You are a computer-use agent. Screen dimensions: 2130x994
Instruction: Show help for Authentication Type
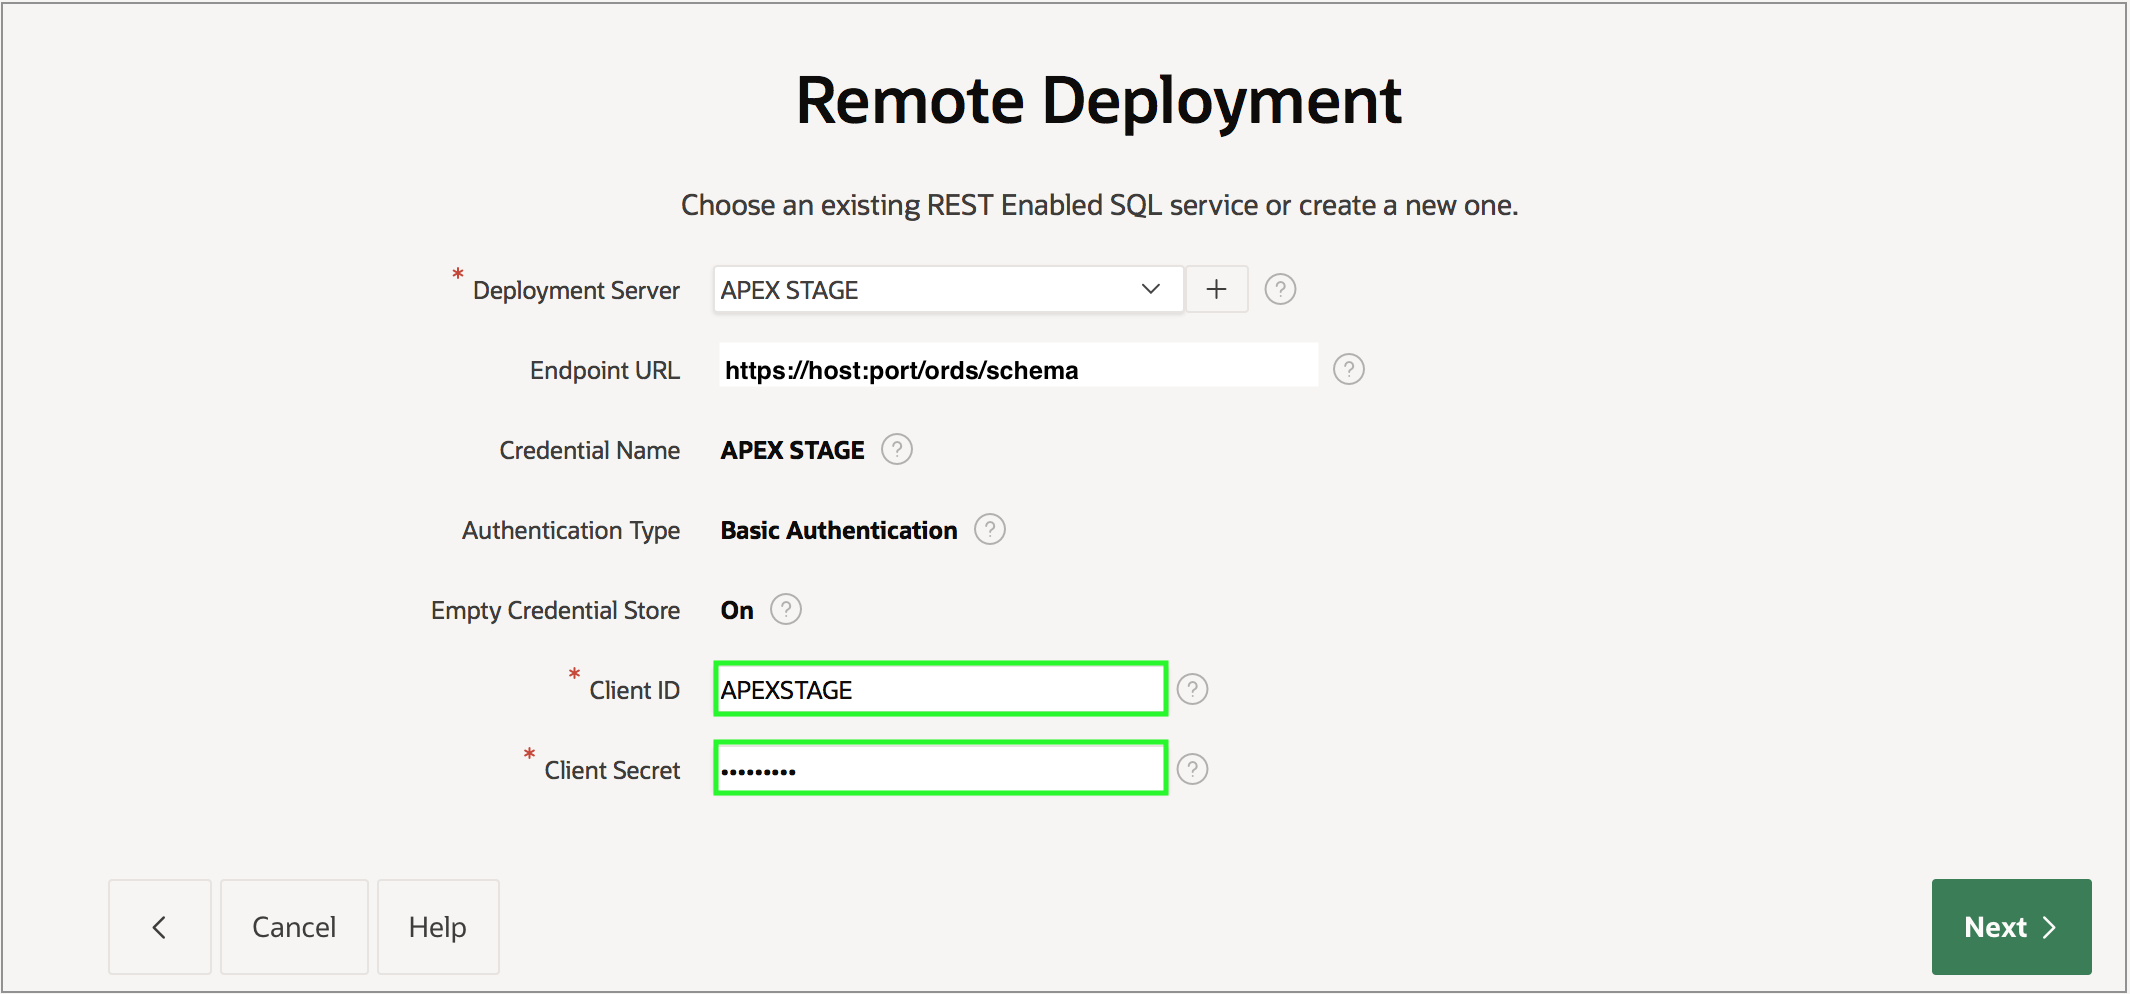[x=990, y=530]
